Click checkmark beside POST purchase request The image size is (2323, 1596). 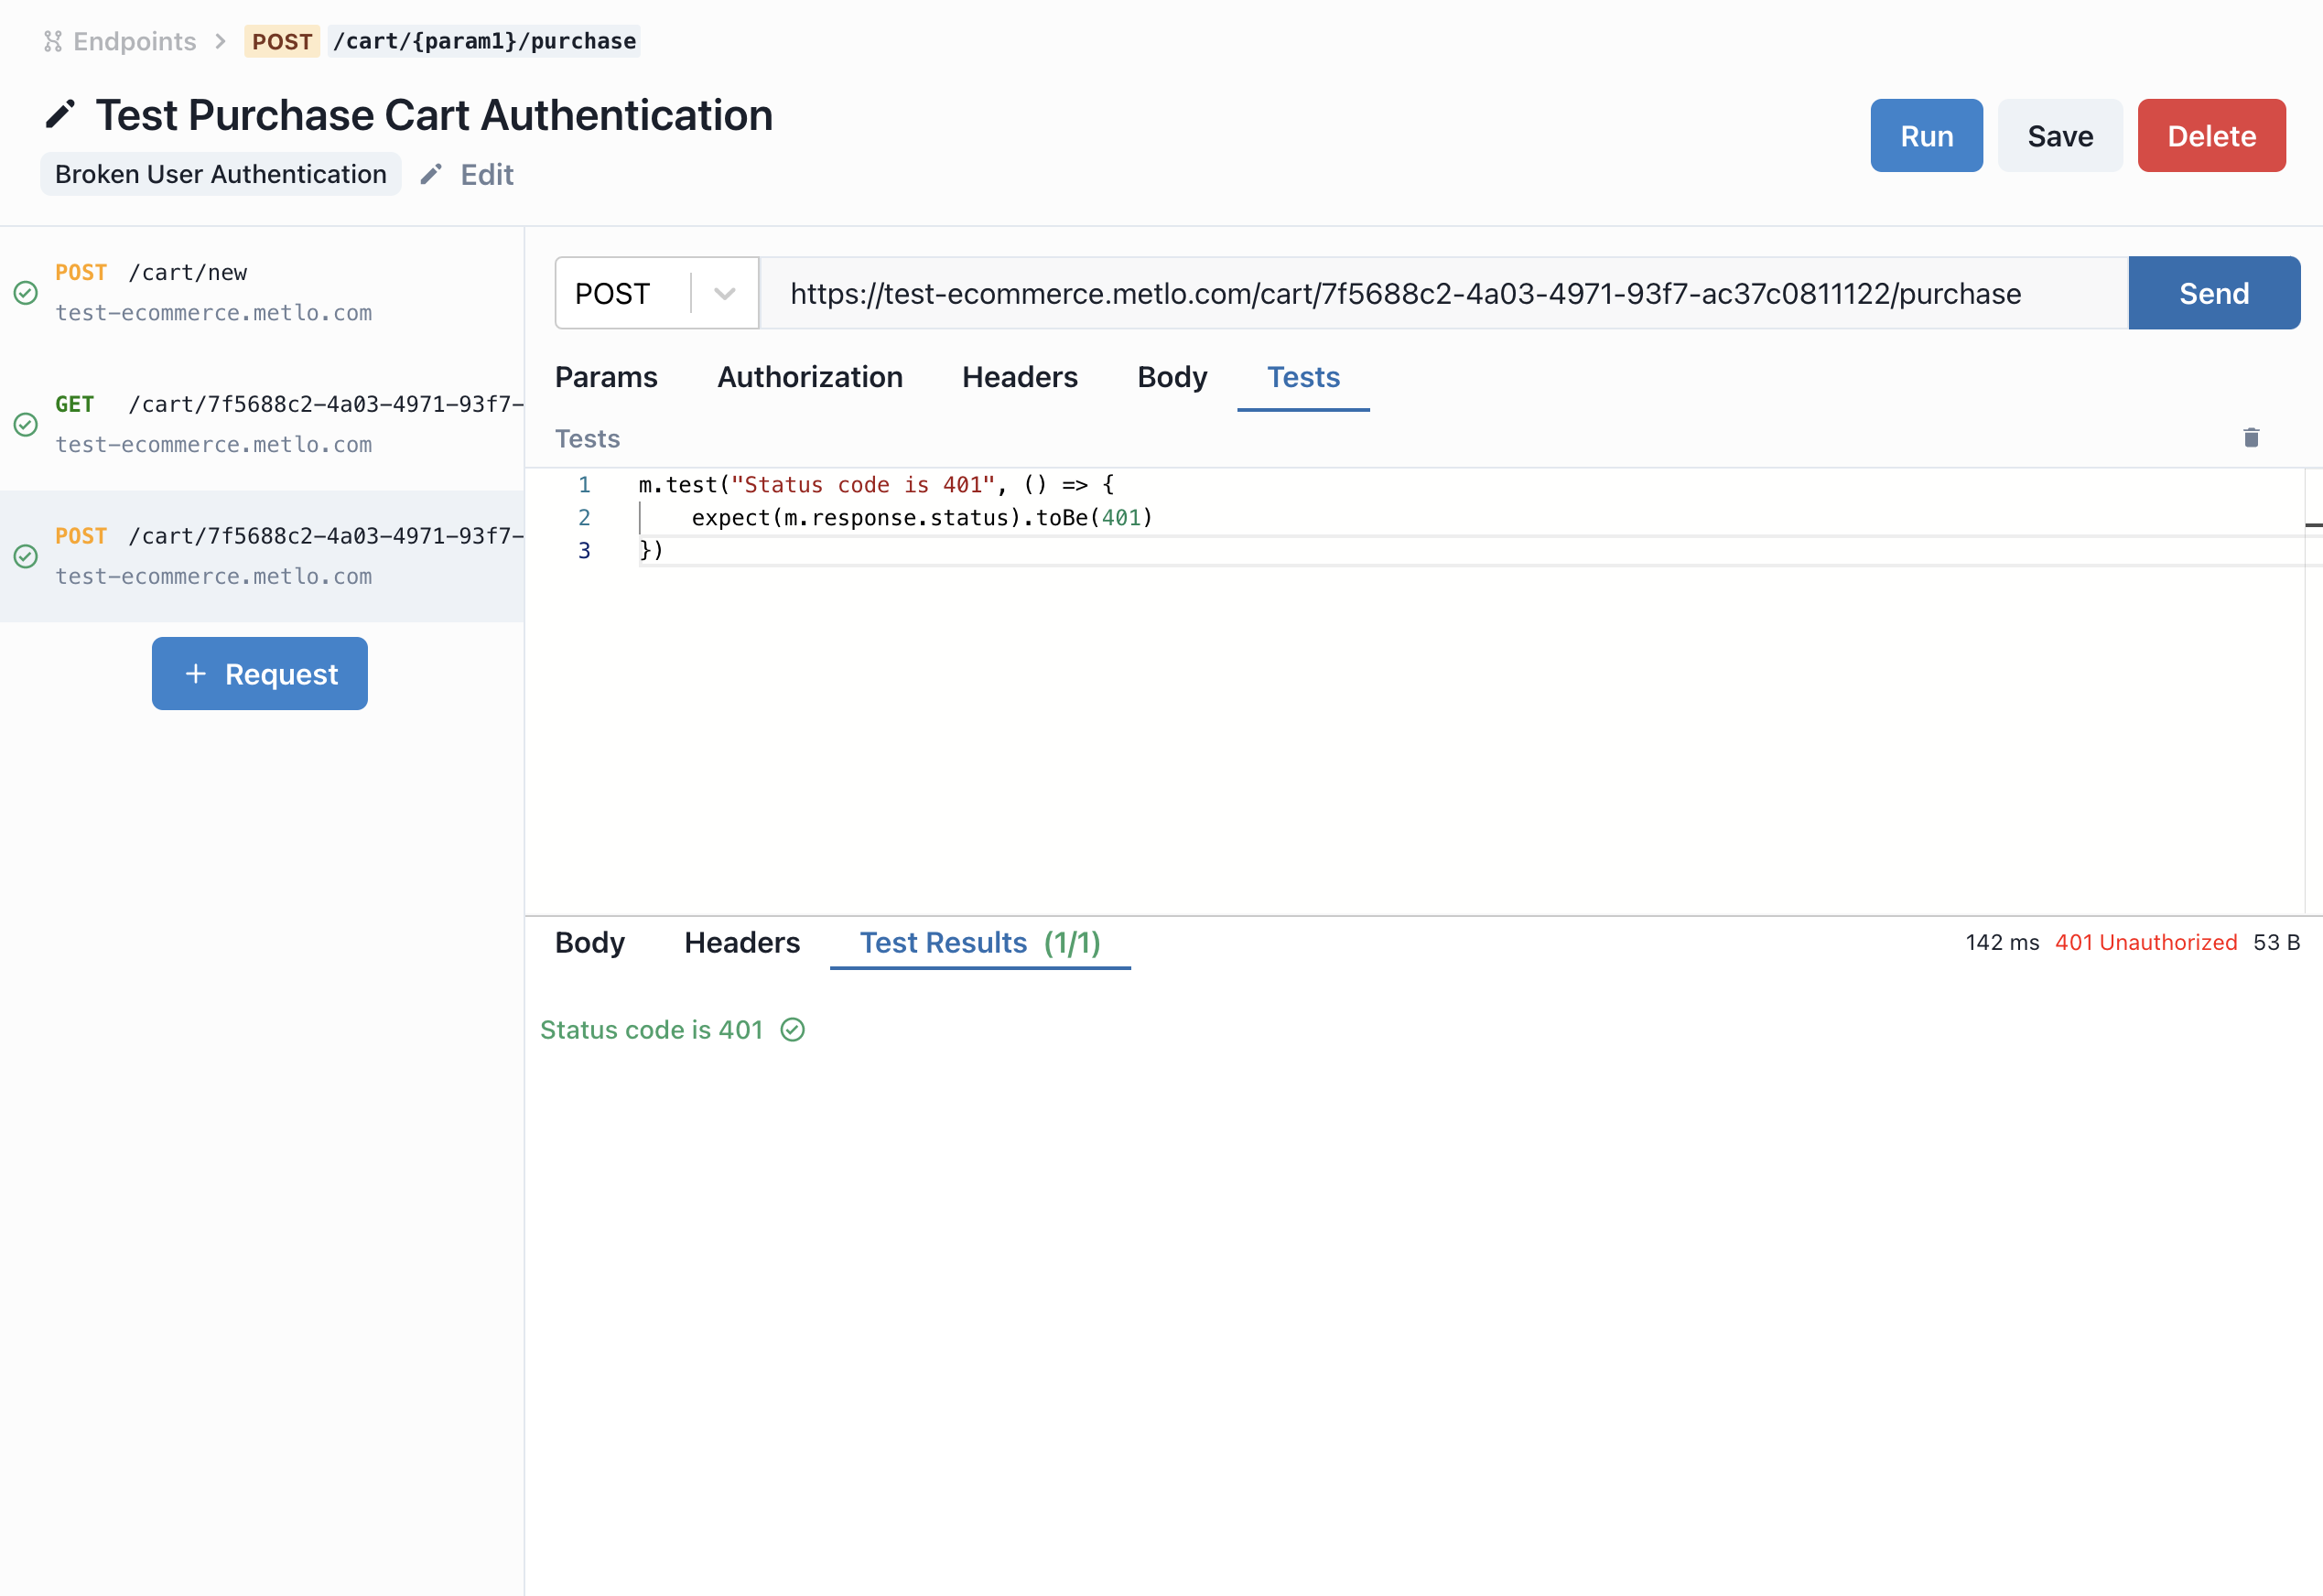(x=26, y=557)
